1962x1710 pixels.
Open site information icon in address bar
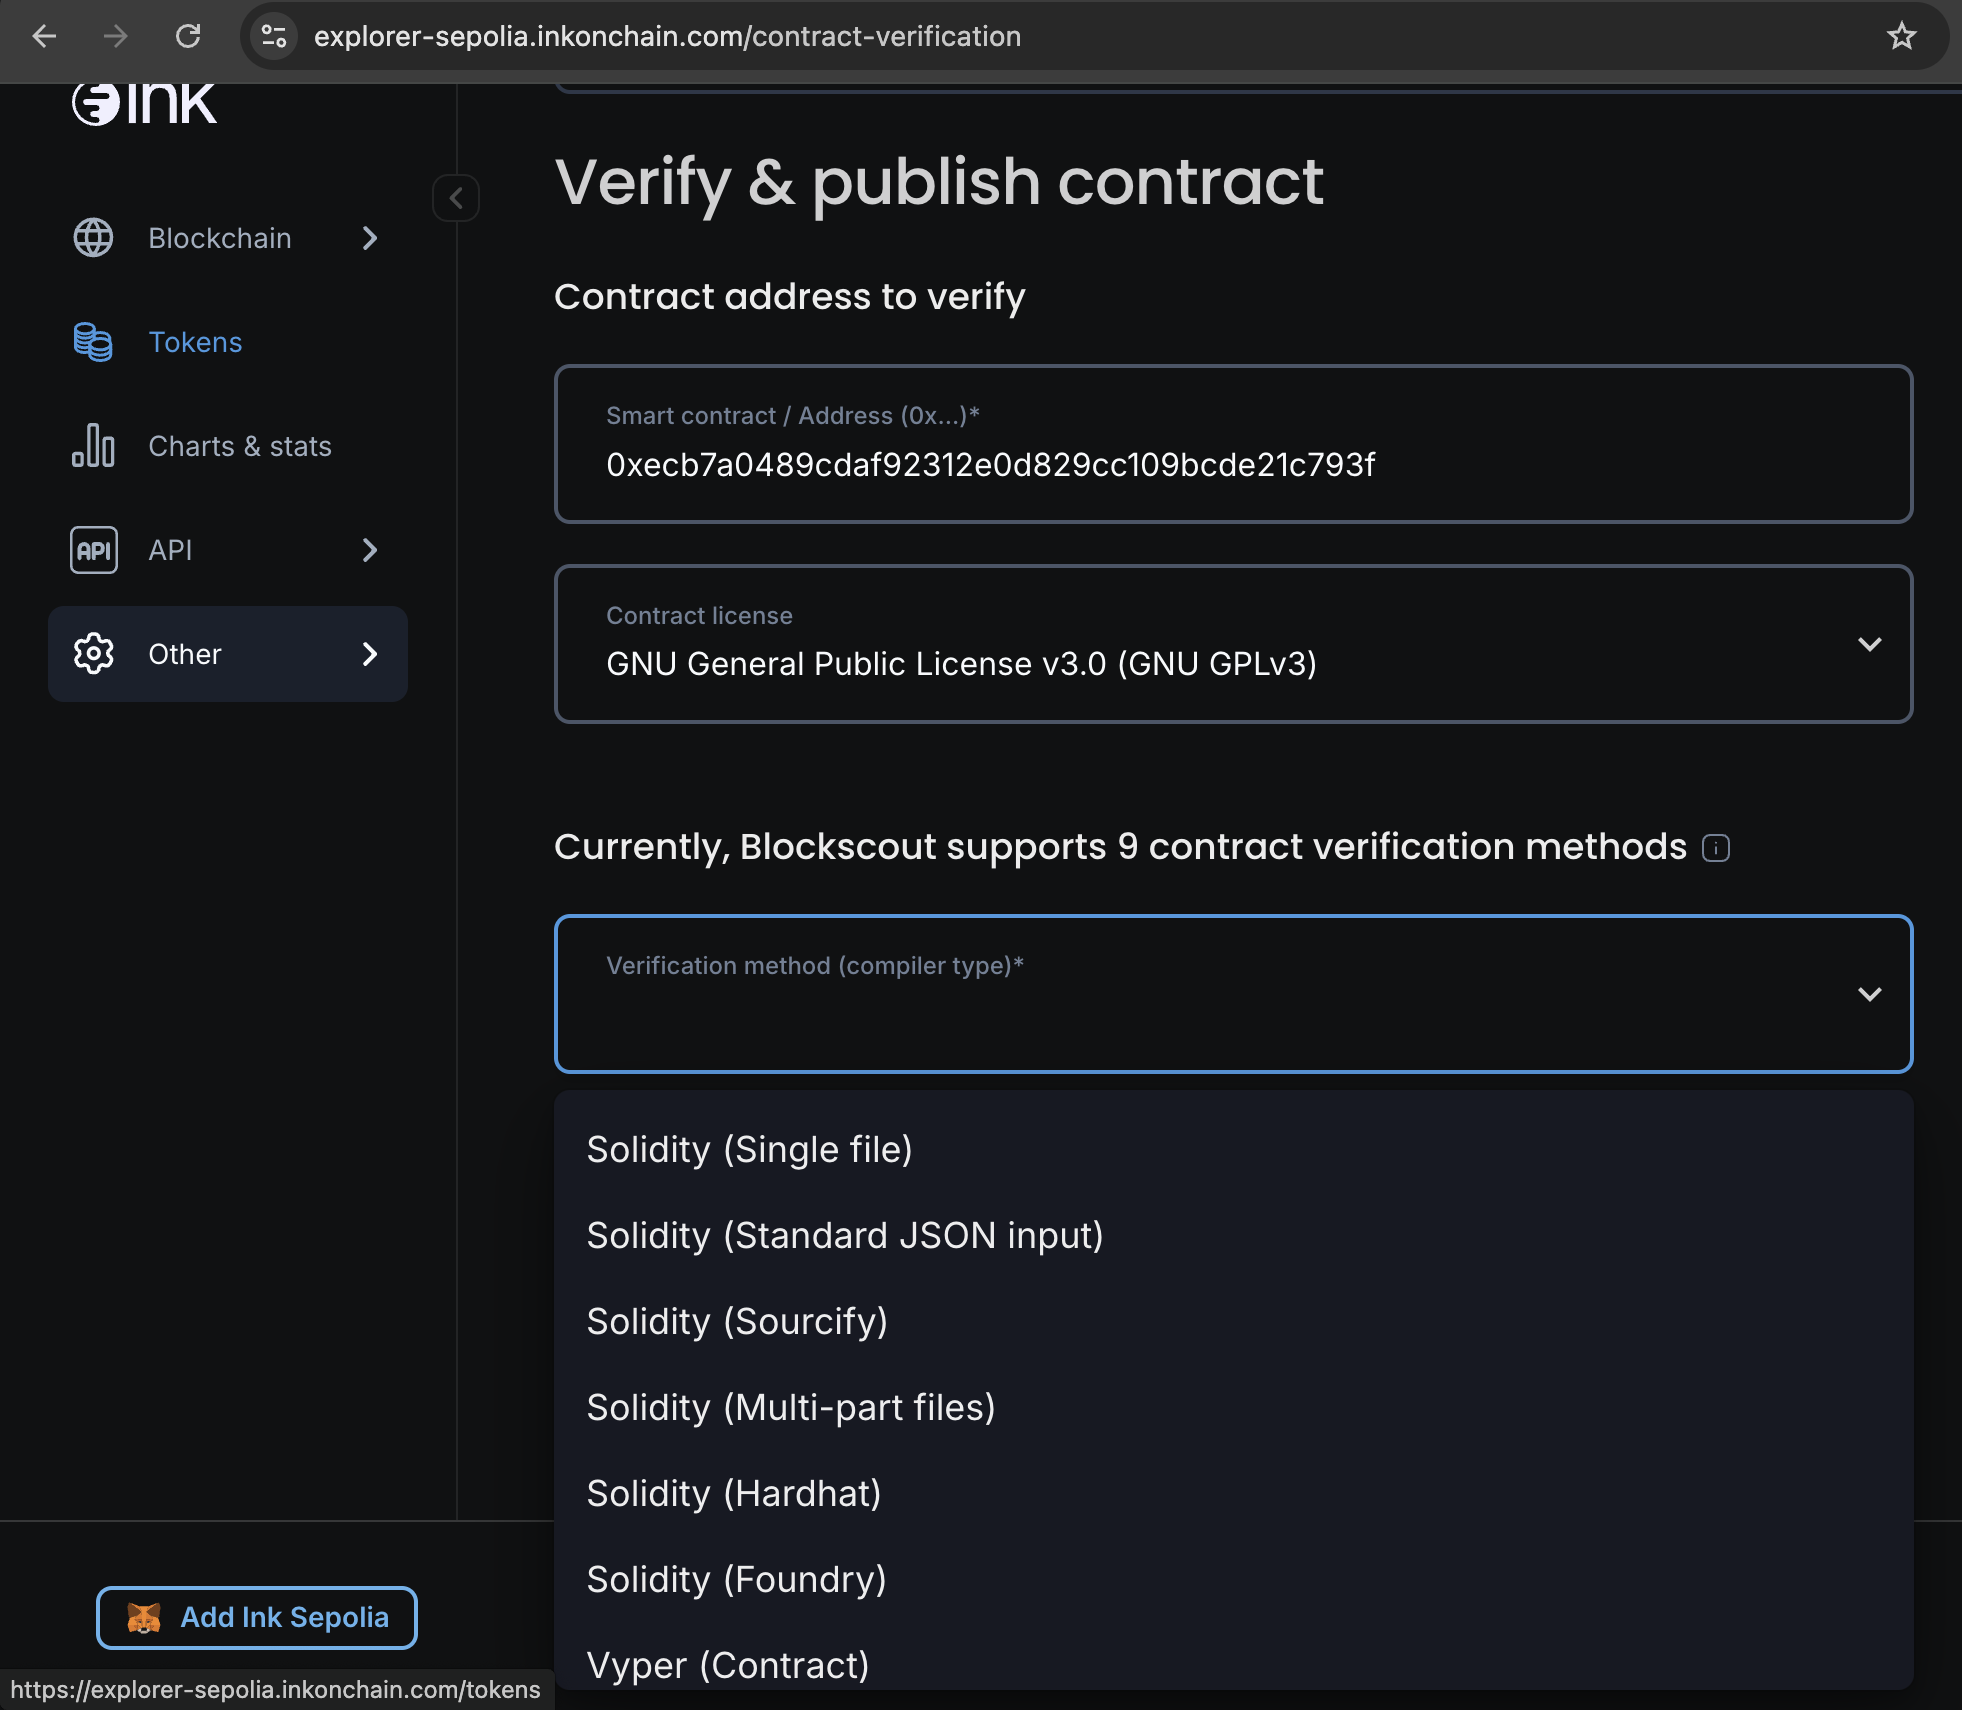point(274,37)
